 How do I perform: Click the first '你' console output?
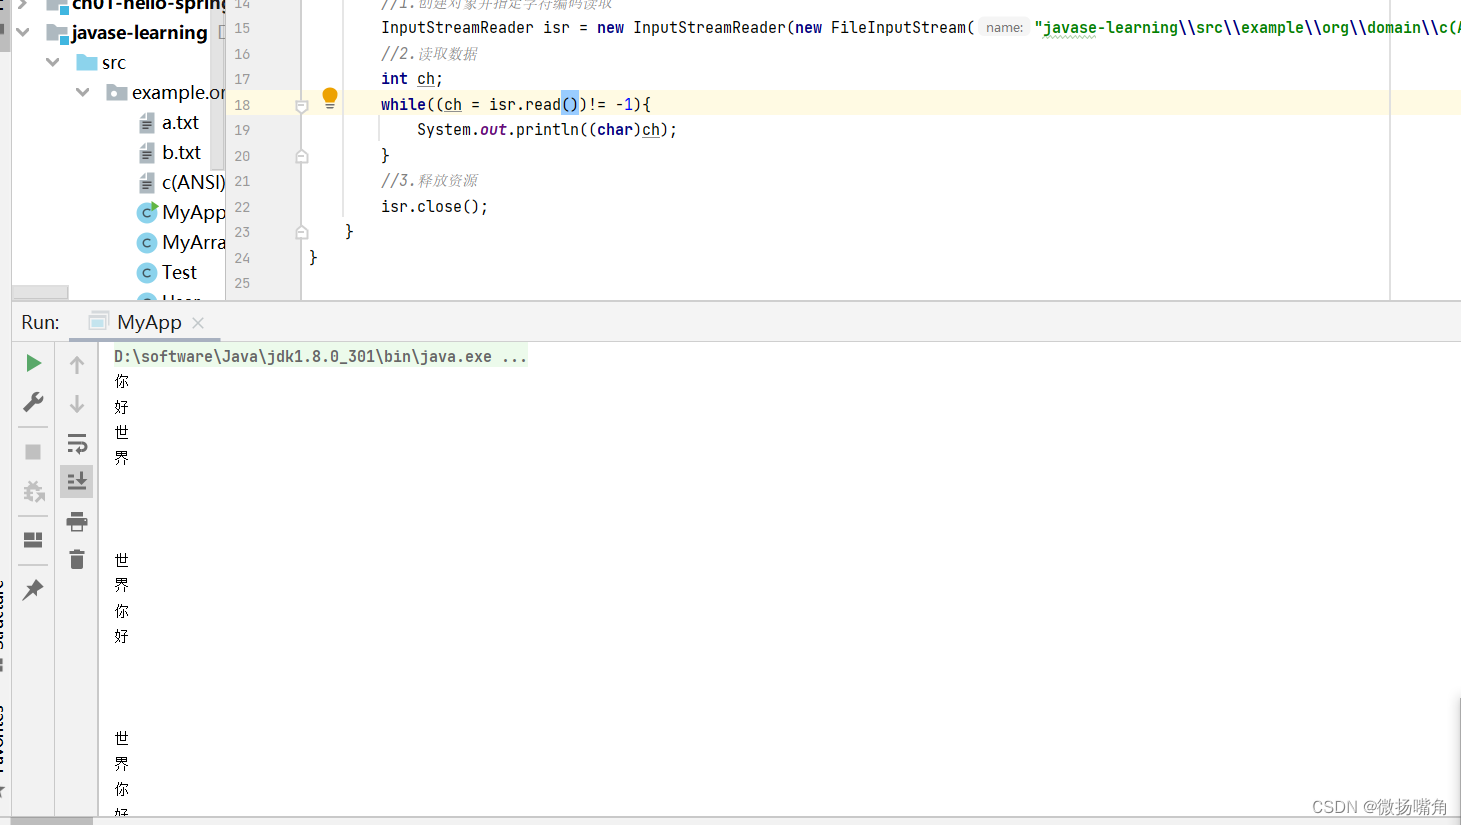[x=122, y=381]
